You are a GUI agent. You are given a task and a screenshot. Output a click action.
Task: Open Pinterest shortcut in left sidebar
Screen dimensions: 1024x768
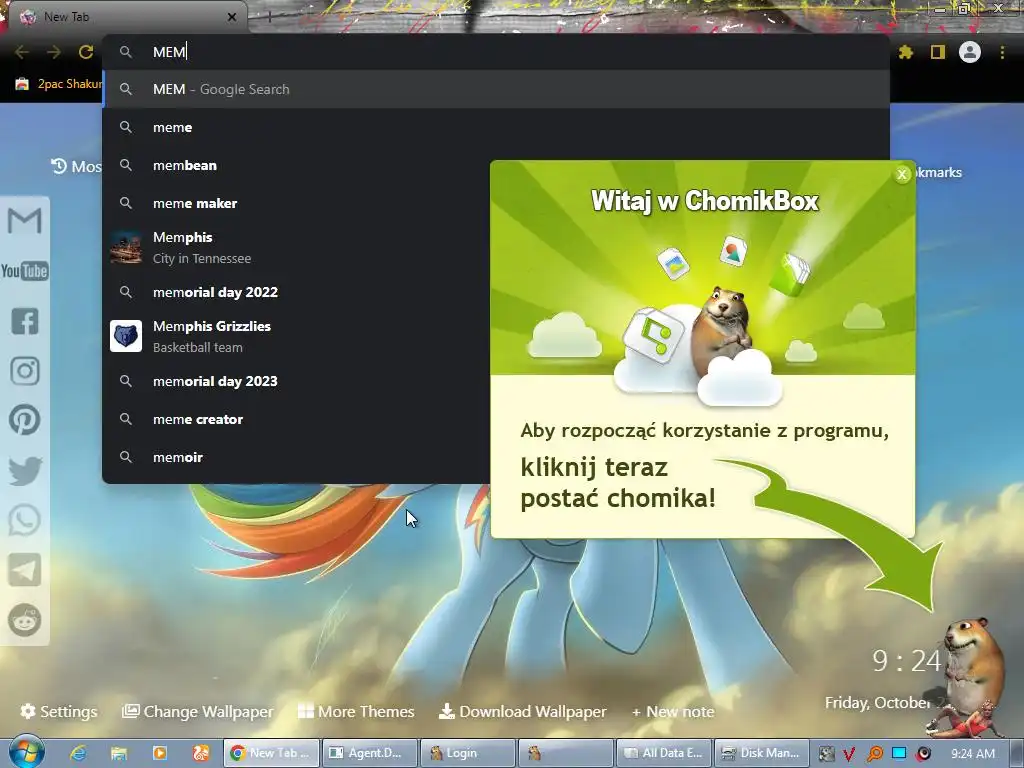(25, 420)
